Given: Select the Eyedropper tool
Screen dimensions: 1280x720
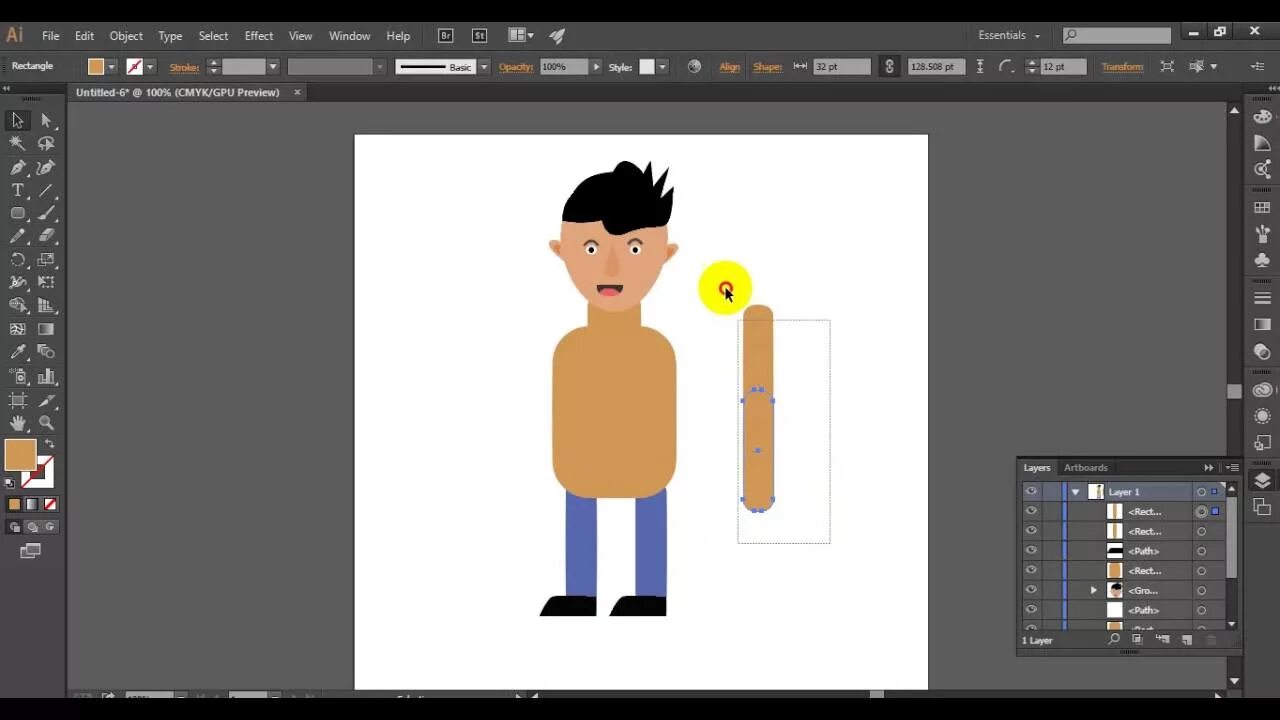Looking at the screenshot, I should point(17,352).
